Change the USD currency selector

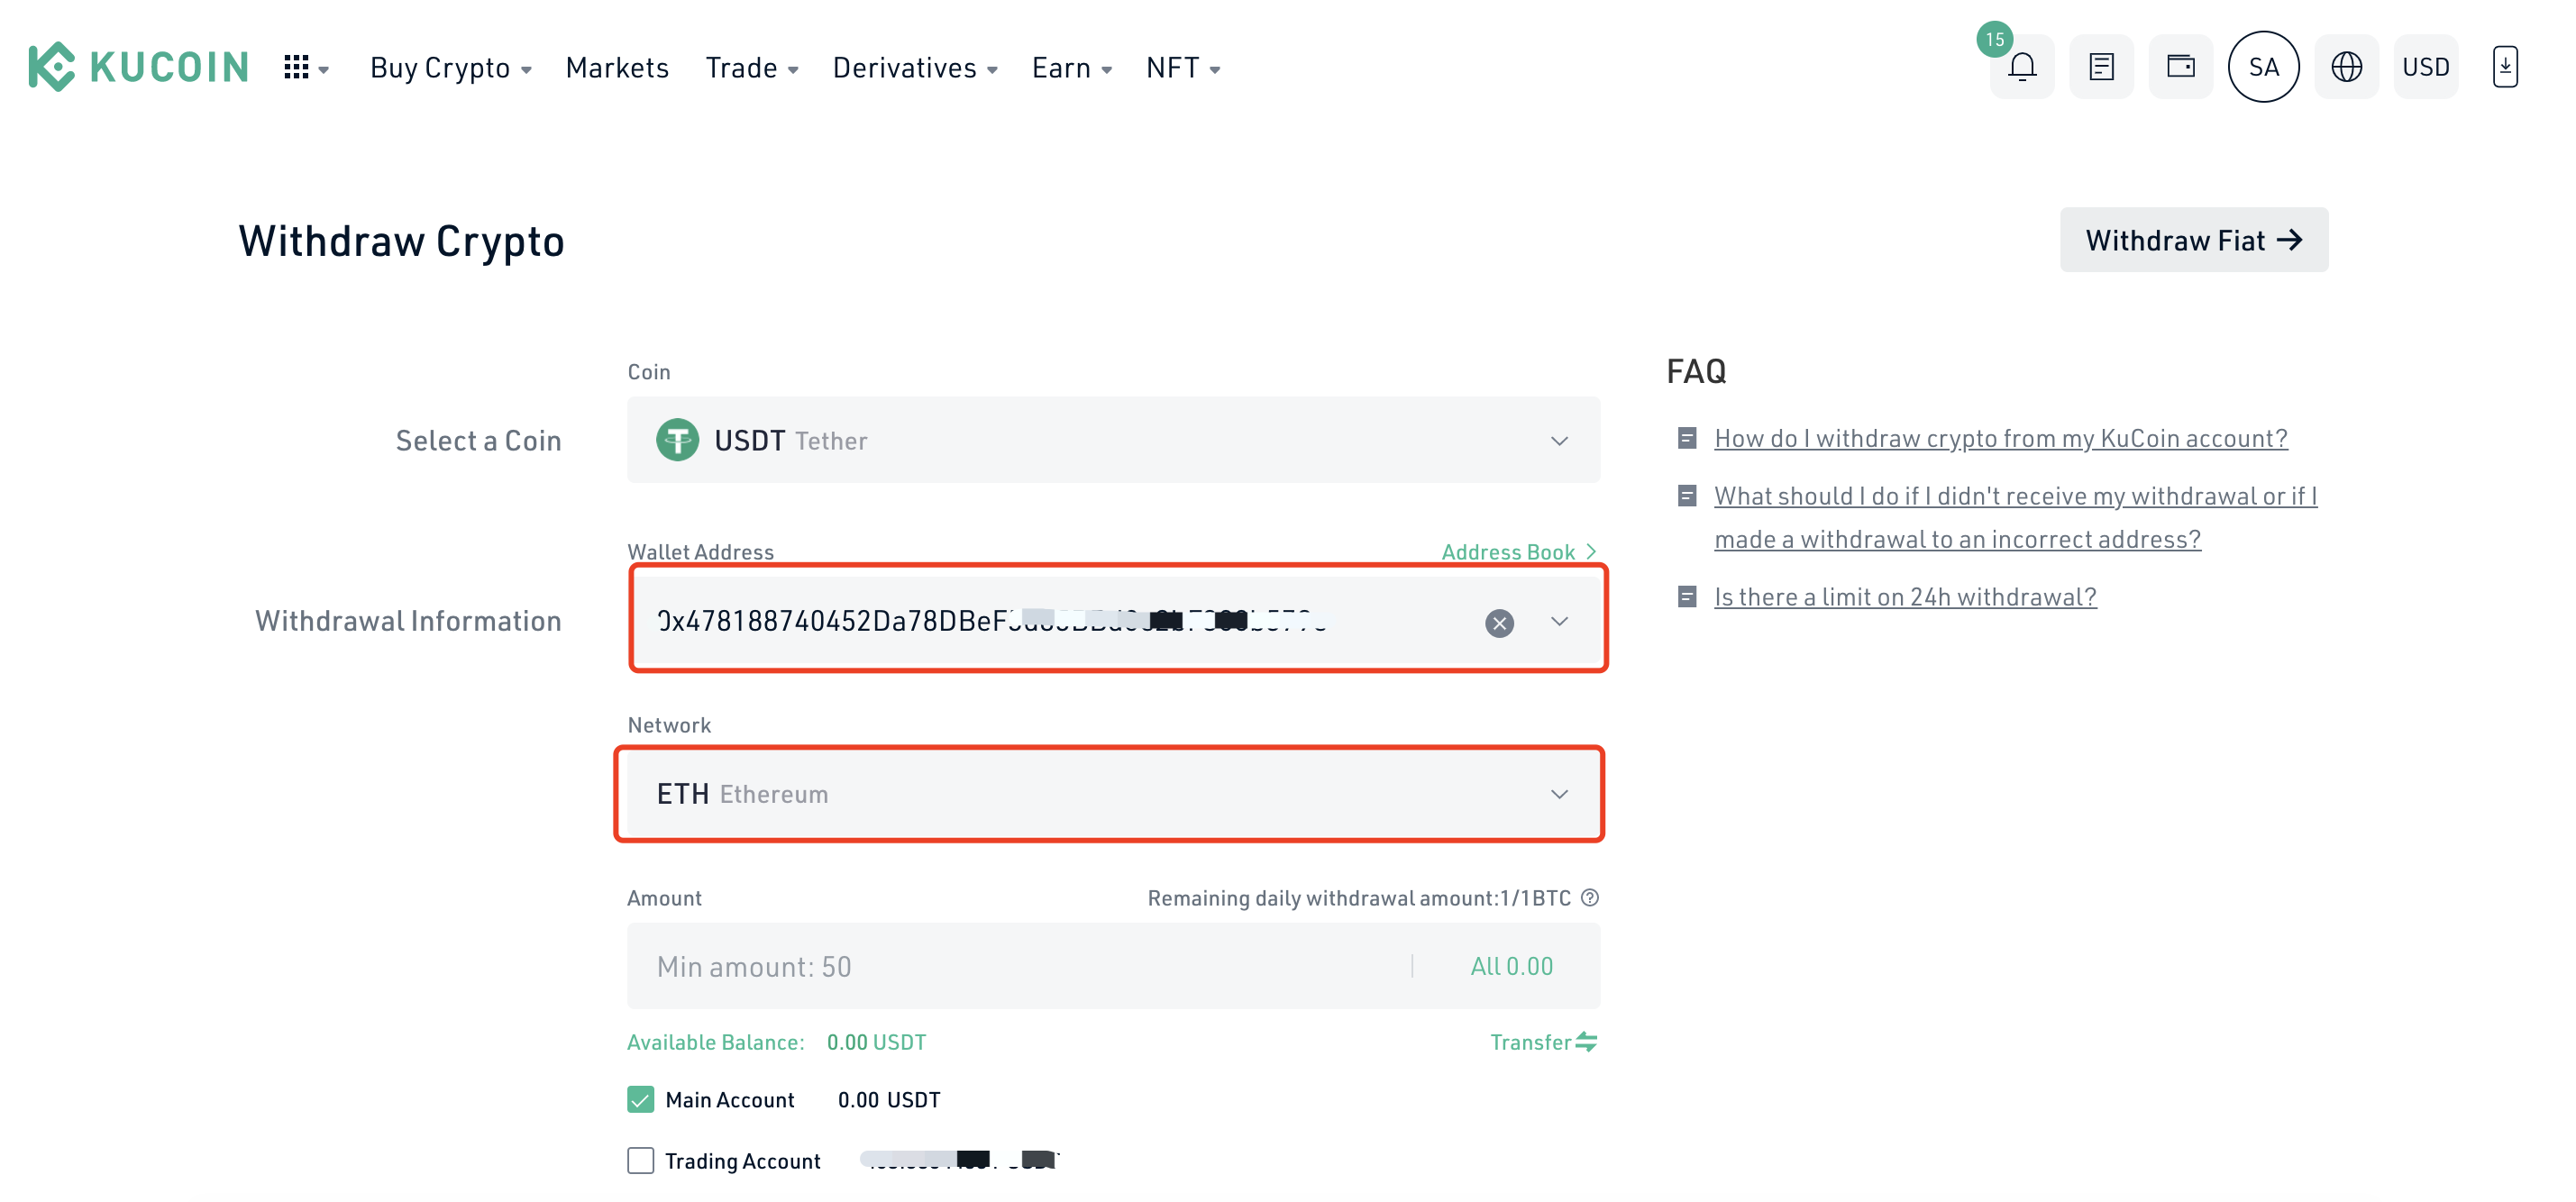click(x=2425, y=67)
